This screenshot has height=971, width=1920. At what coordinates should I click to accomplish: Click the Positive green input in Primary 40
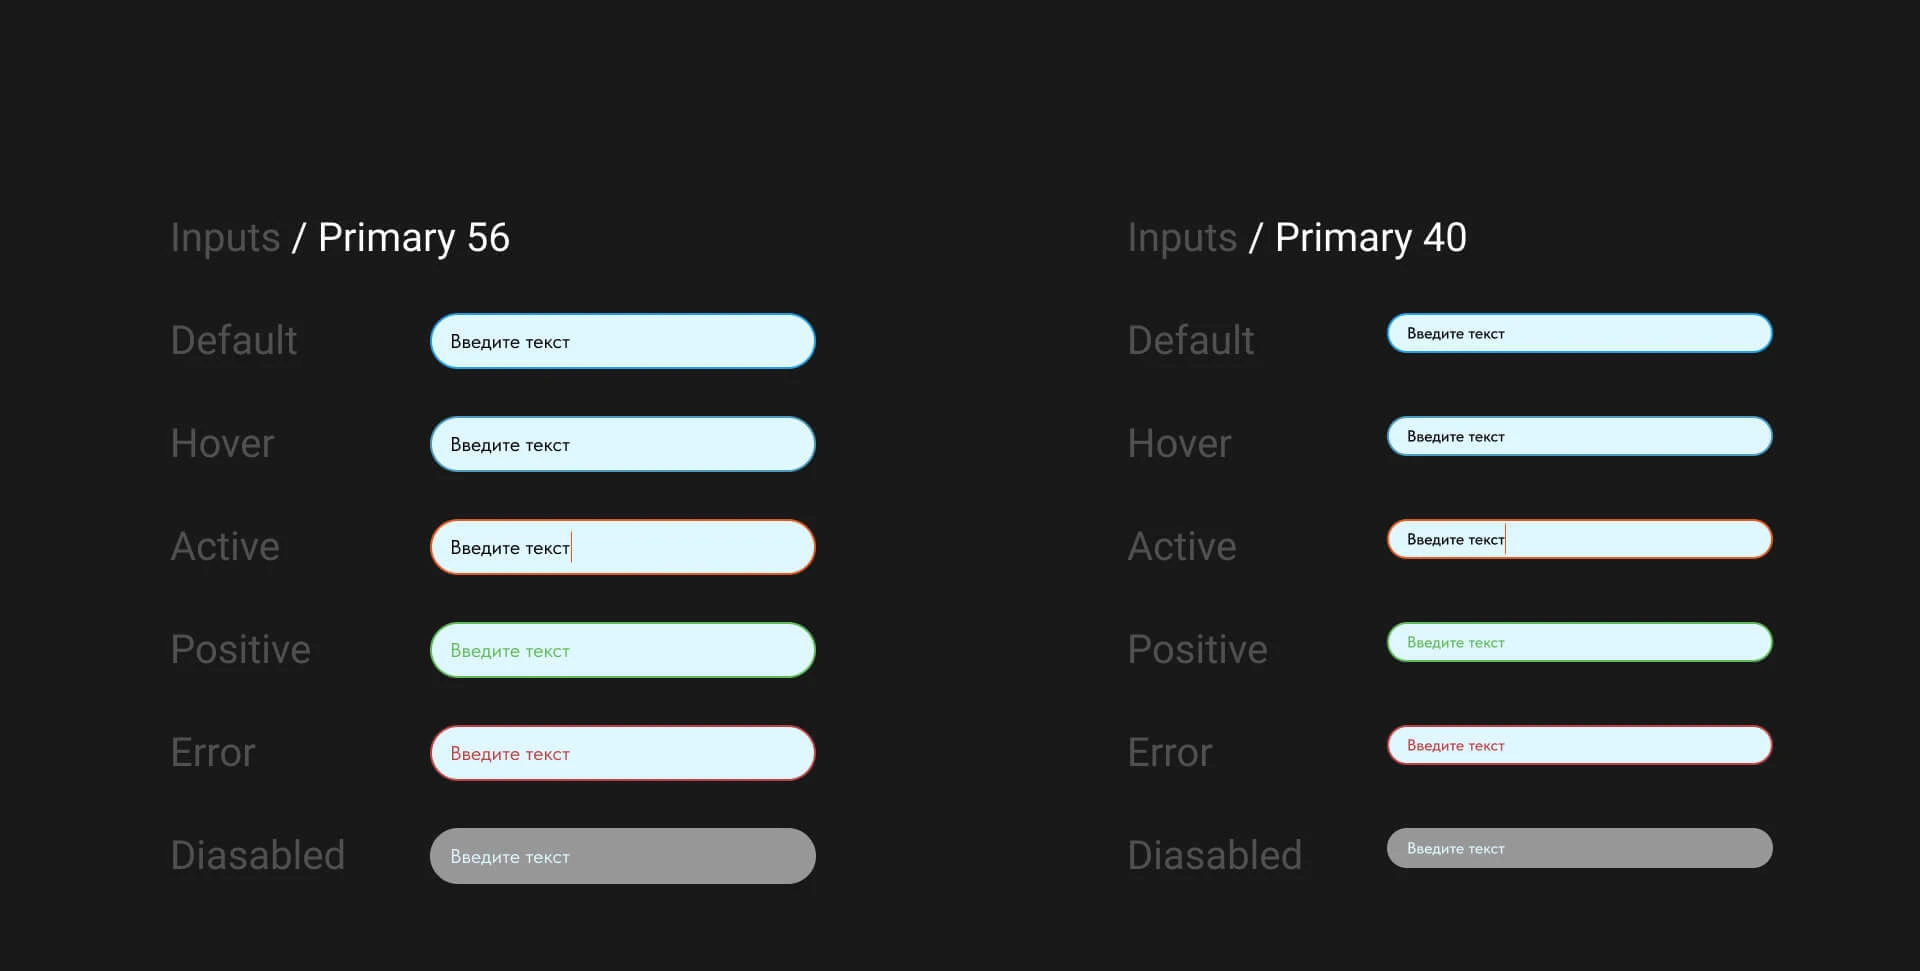[1579, 642]
